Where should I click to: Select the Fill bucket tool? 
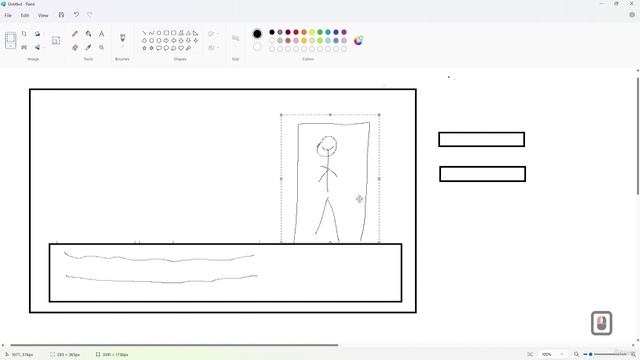click(x=88, y=34)
